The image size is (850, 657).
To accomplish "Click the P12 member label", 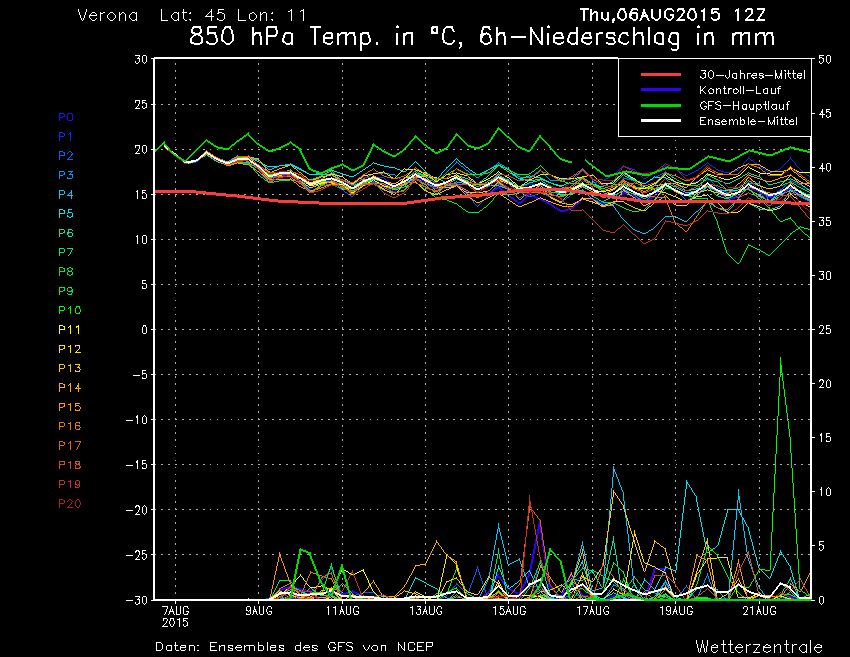I will click(x=69, y=349).
